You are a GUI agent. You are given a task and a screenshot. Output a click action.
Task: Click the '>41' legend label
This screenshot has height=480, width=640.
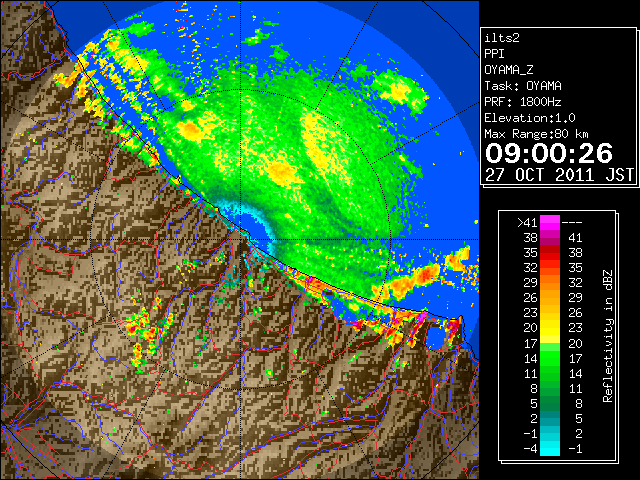pos(527,223)
